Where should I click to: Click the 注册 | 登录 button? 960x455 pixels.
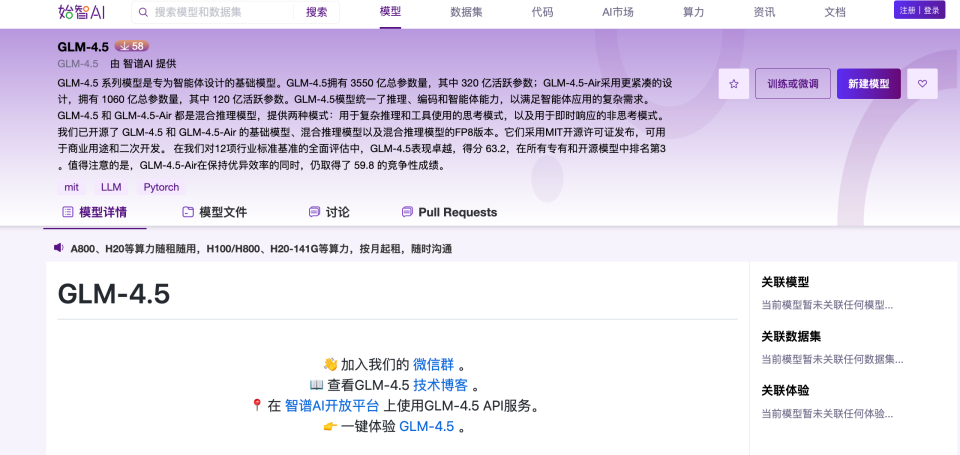pos(919,10)
